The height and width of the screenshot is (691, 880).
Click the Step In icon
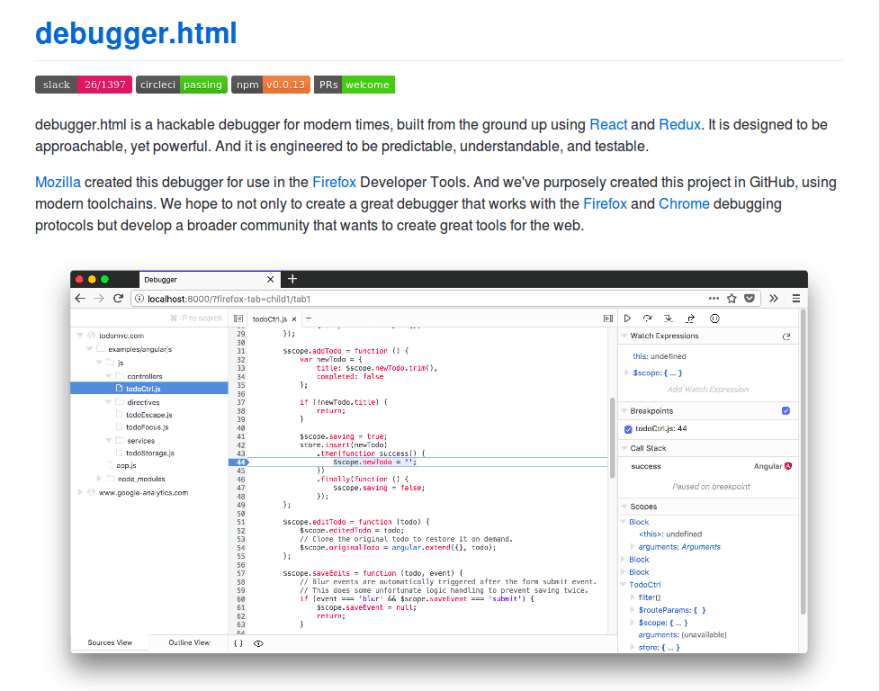coord(668,318)
